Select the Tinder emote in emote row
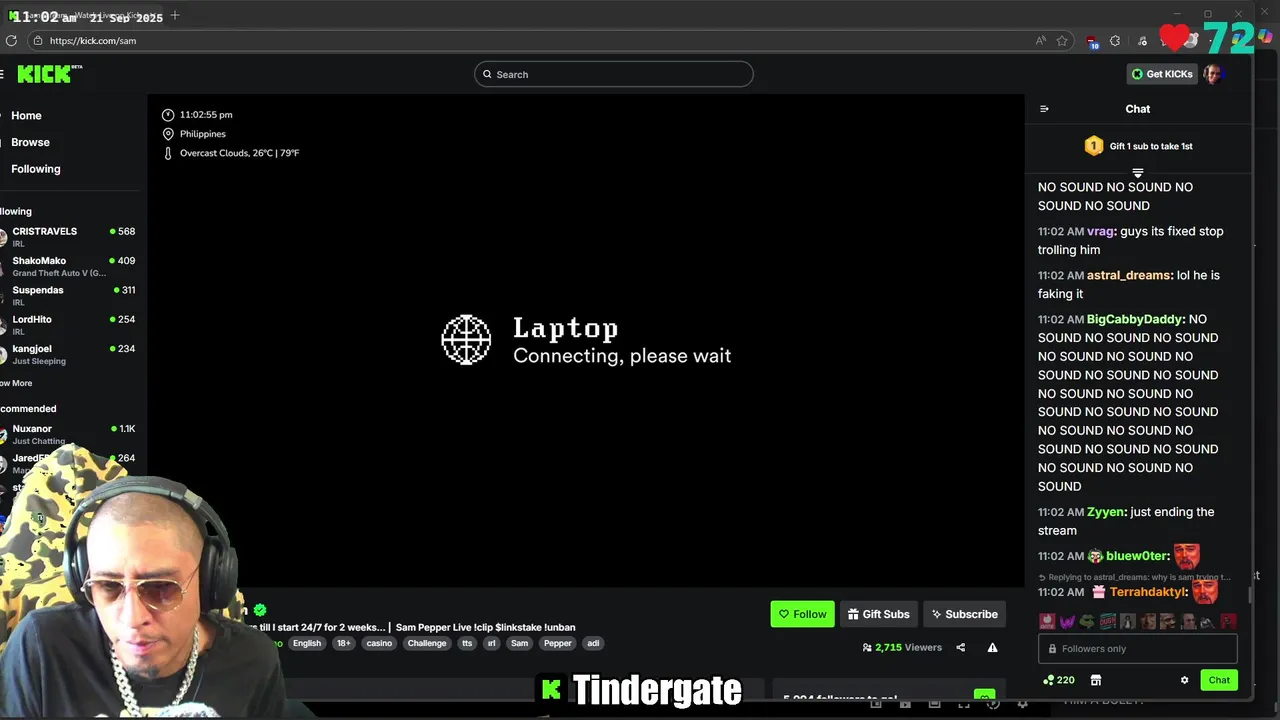 pyautogui.click(x=1047, y=622)
